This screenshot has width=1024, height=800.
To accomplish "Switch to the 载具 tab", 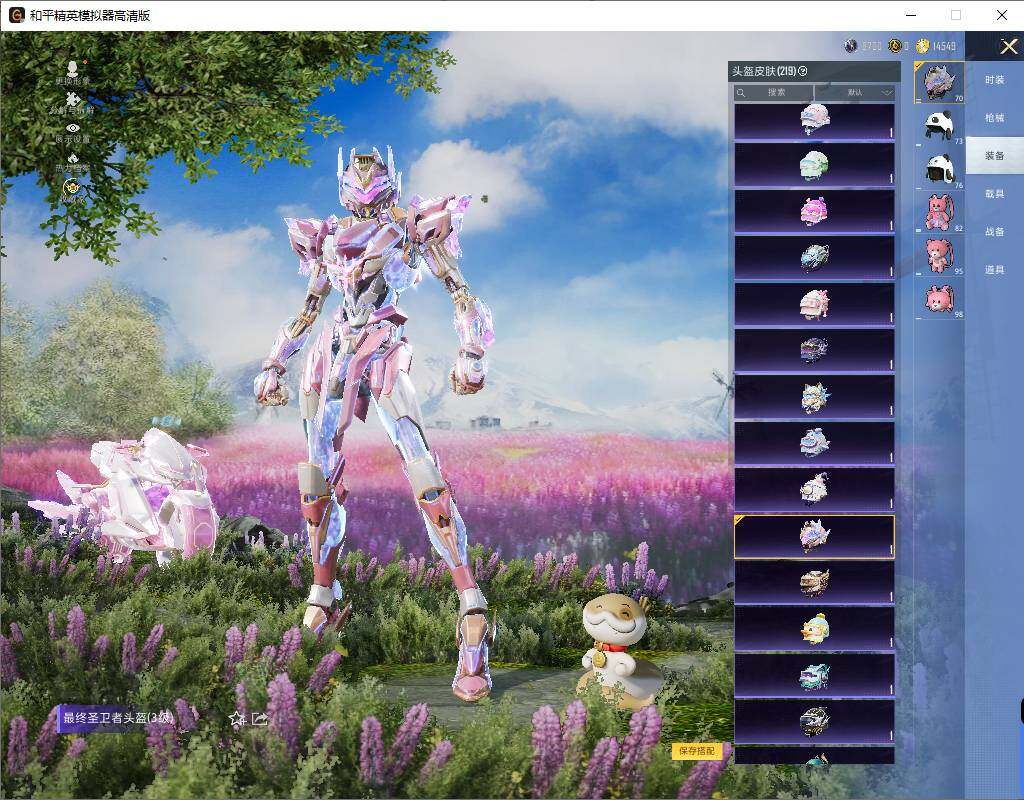I will pos(995,193).
